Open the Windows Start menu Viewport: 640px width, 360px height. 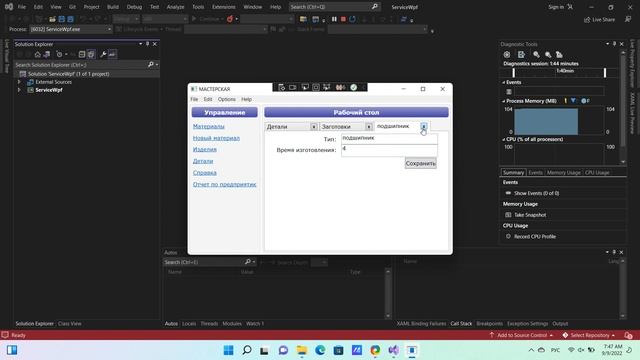229,350
